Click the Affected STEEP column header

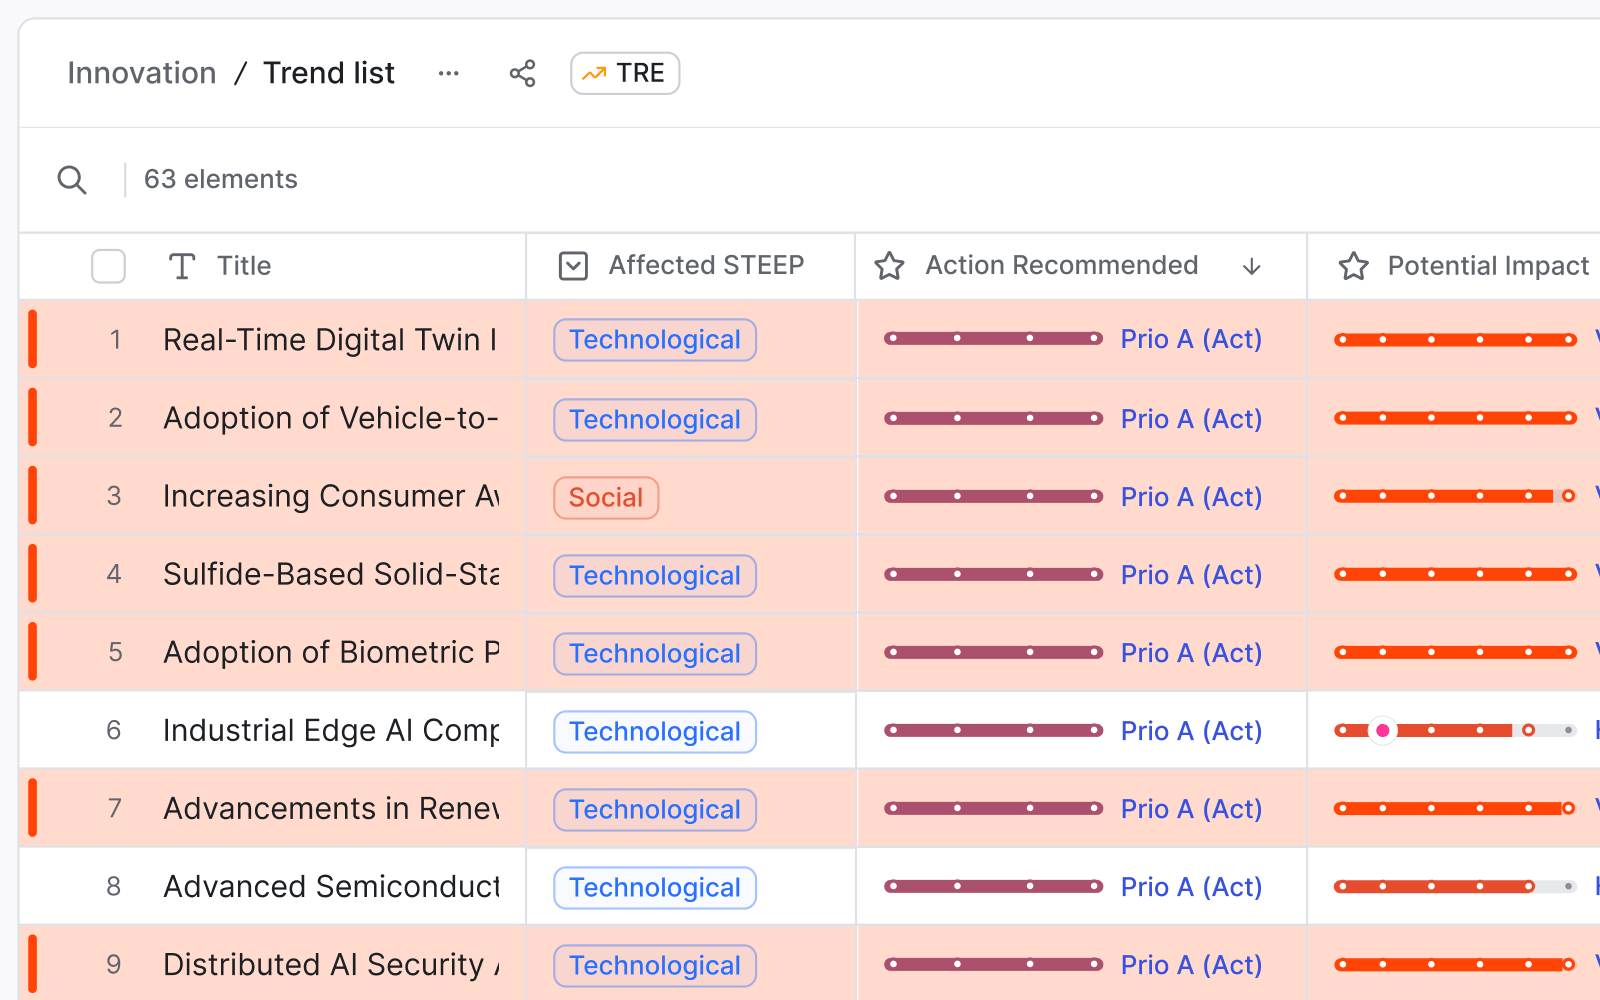706,265
